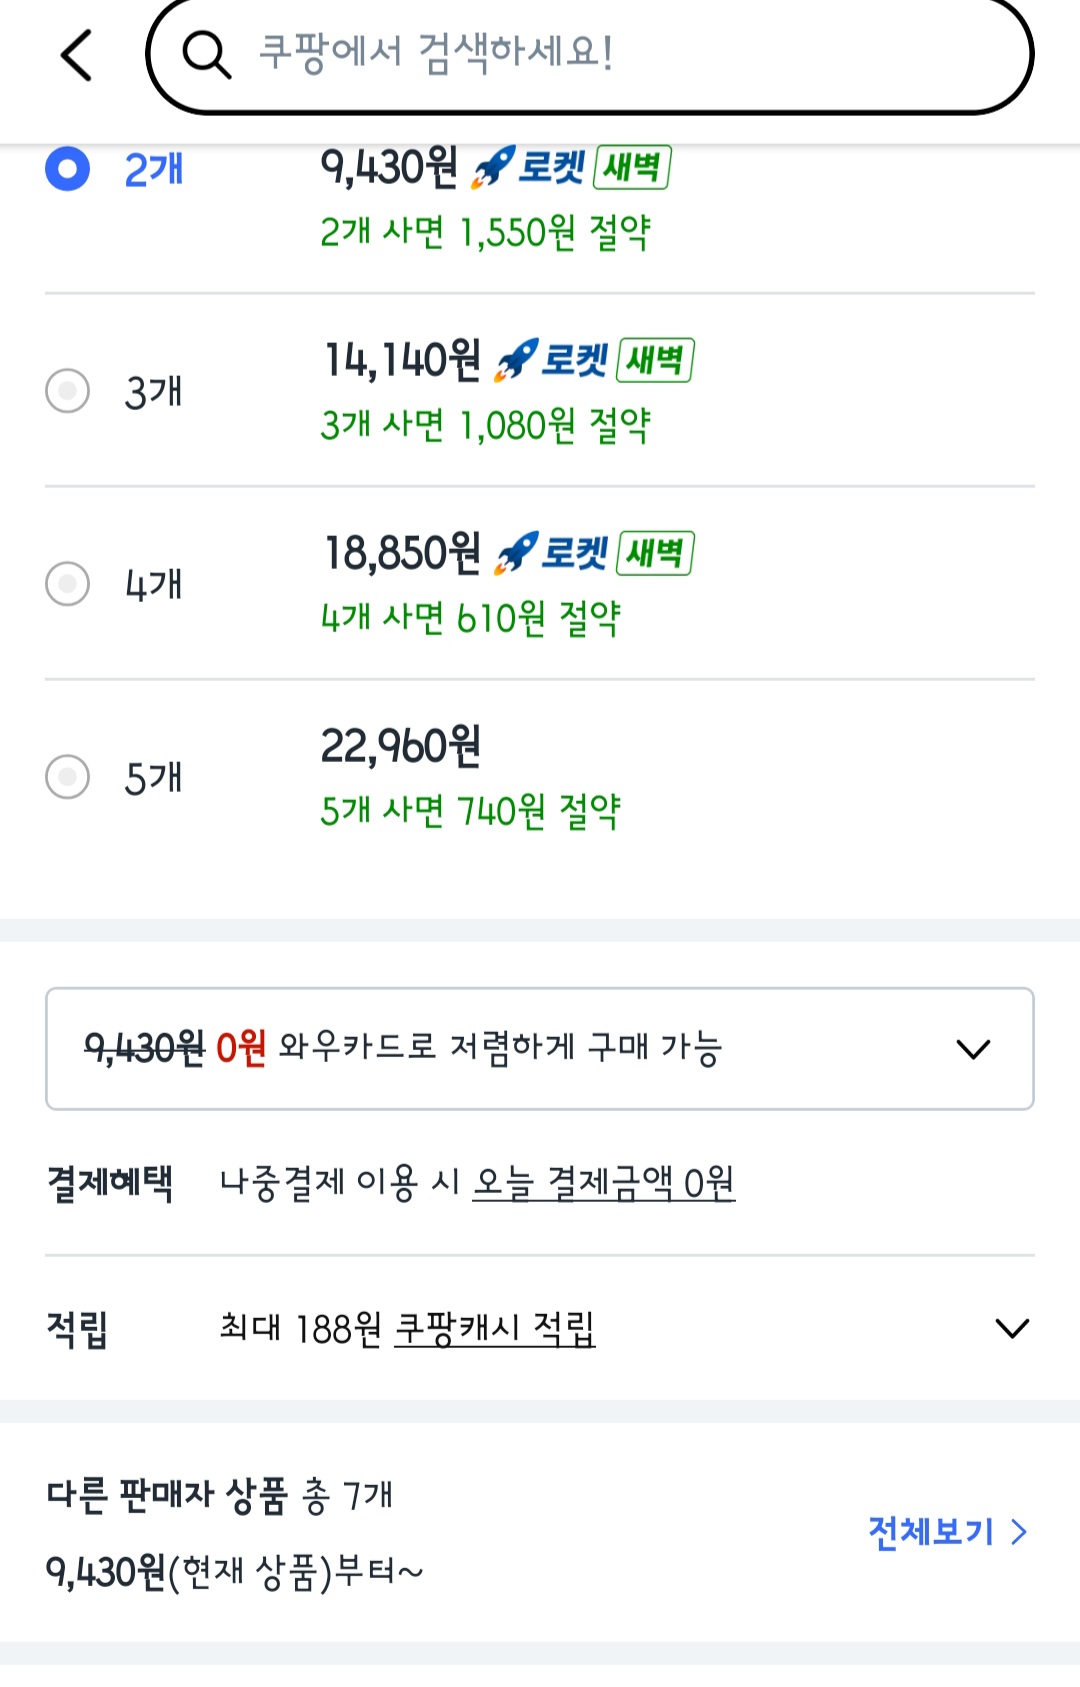Screen dimensions: 1080x1687
Task: Expand the 와우카드 discount dropdown
Action: click(x=972, y=1049)
